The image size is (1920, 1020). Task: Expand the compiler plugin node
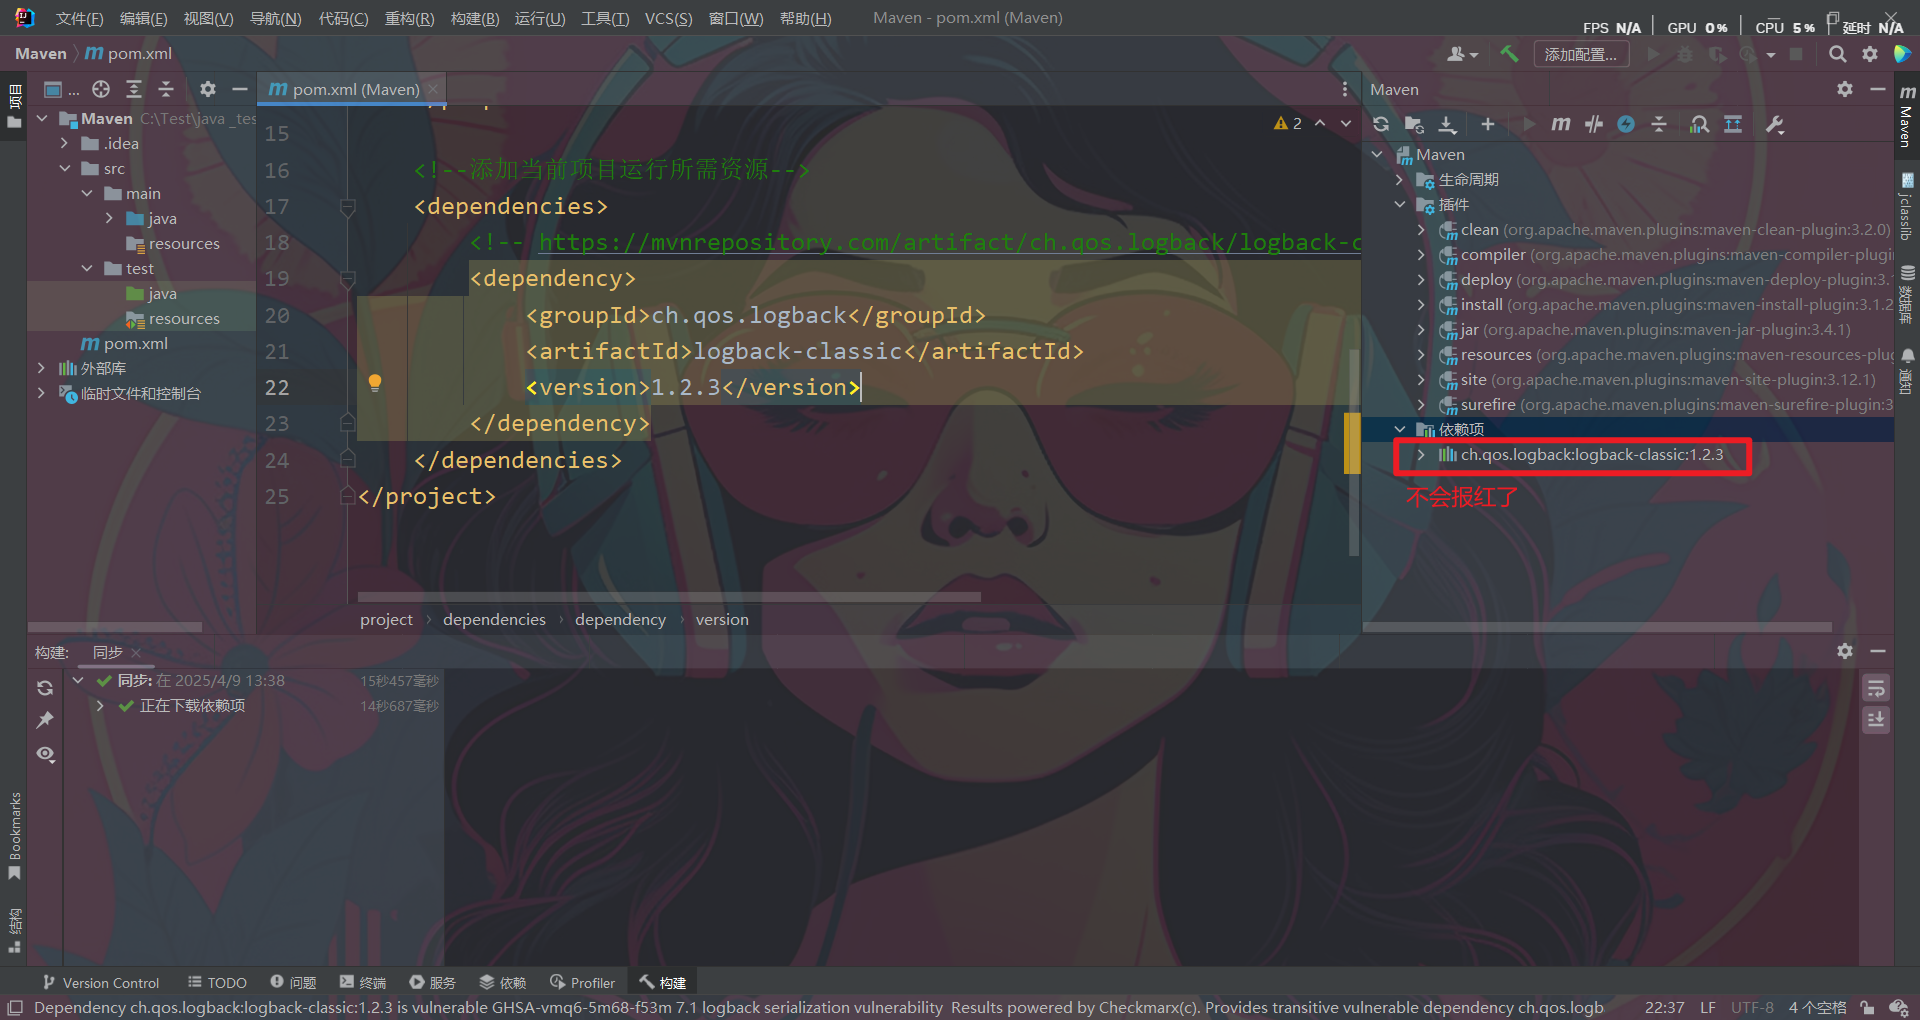pos(1421,255)
